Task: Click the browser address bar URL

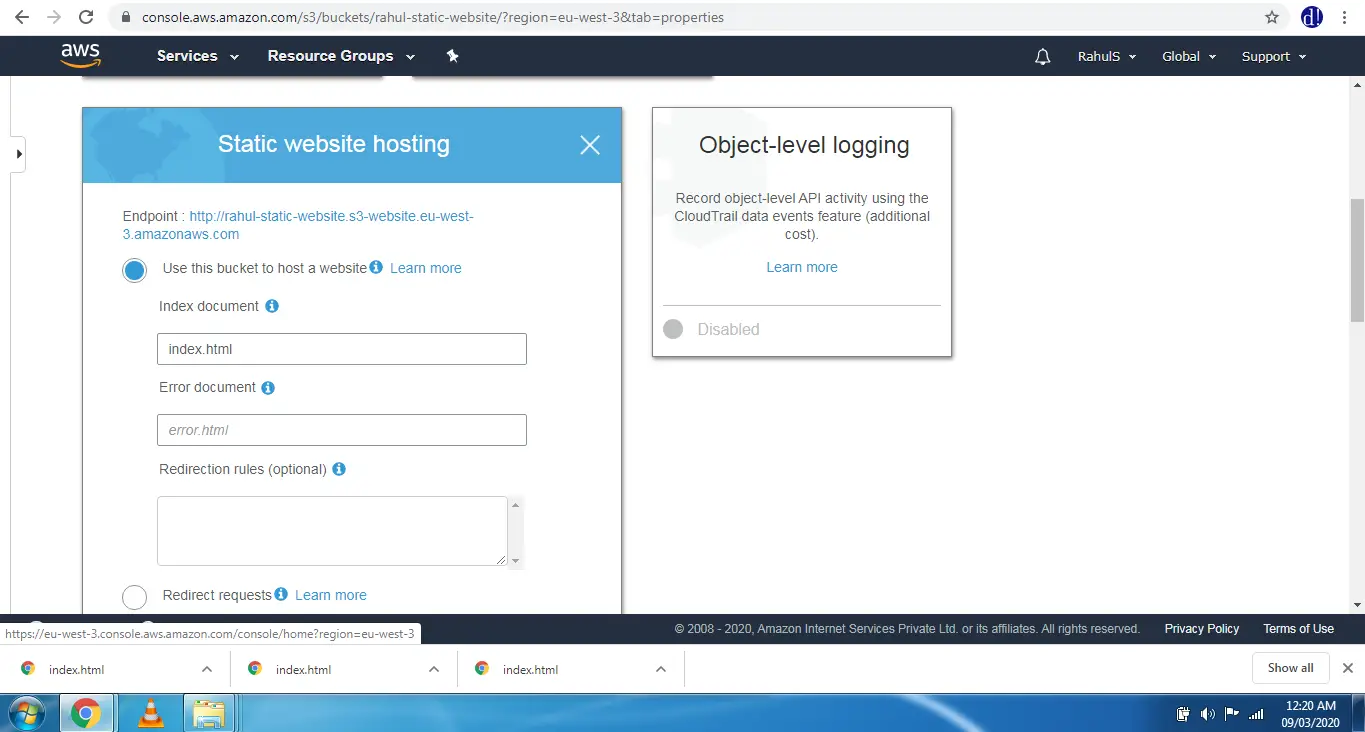Action: click(433, 17)
